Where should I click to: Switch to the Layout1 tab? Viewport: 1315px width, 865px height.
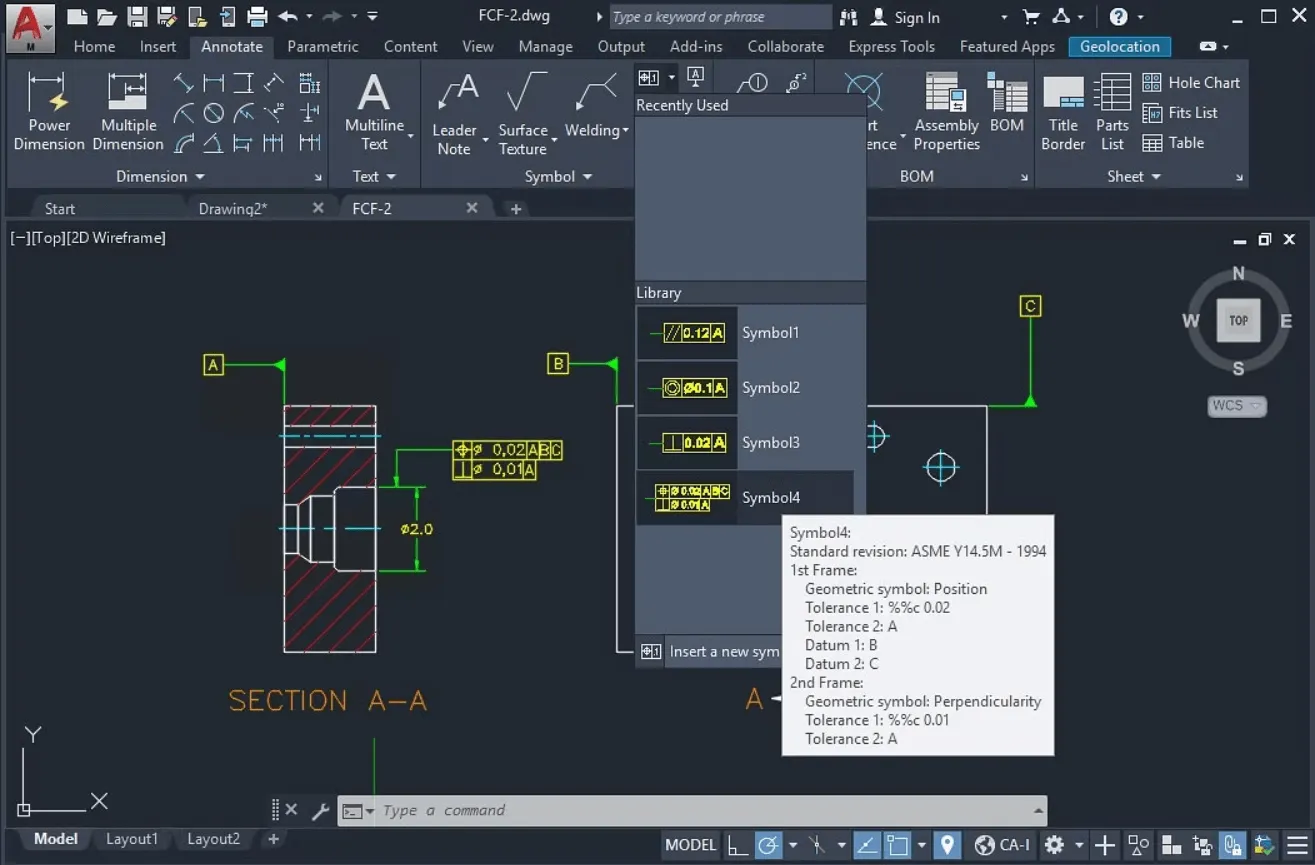click(132, 839)
